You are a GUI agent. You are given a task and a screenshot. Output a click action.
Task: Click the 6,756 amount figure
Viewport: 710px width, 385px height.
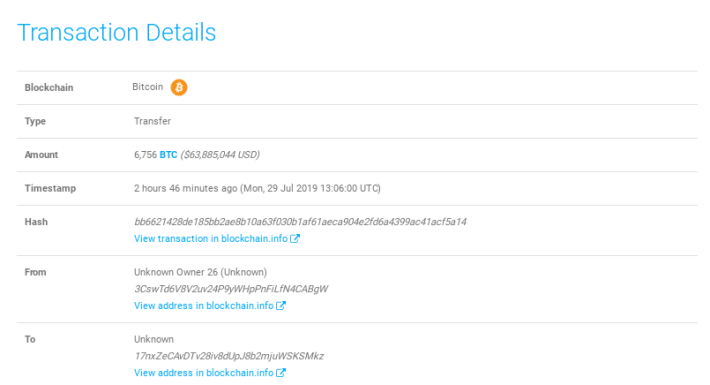[x=145, y=154]
